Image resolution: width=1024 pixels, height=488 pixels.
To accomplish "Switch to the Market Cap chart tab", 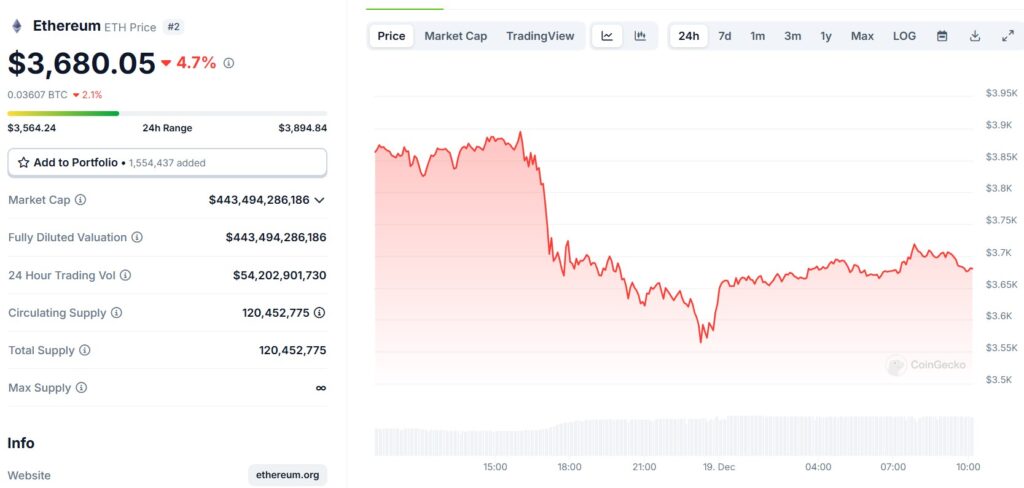I will point(456,36).
